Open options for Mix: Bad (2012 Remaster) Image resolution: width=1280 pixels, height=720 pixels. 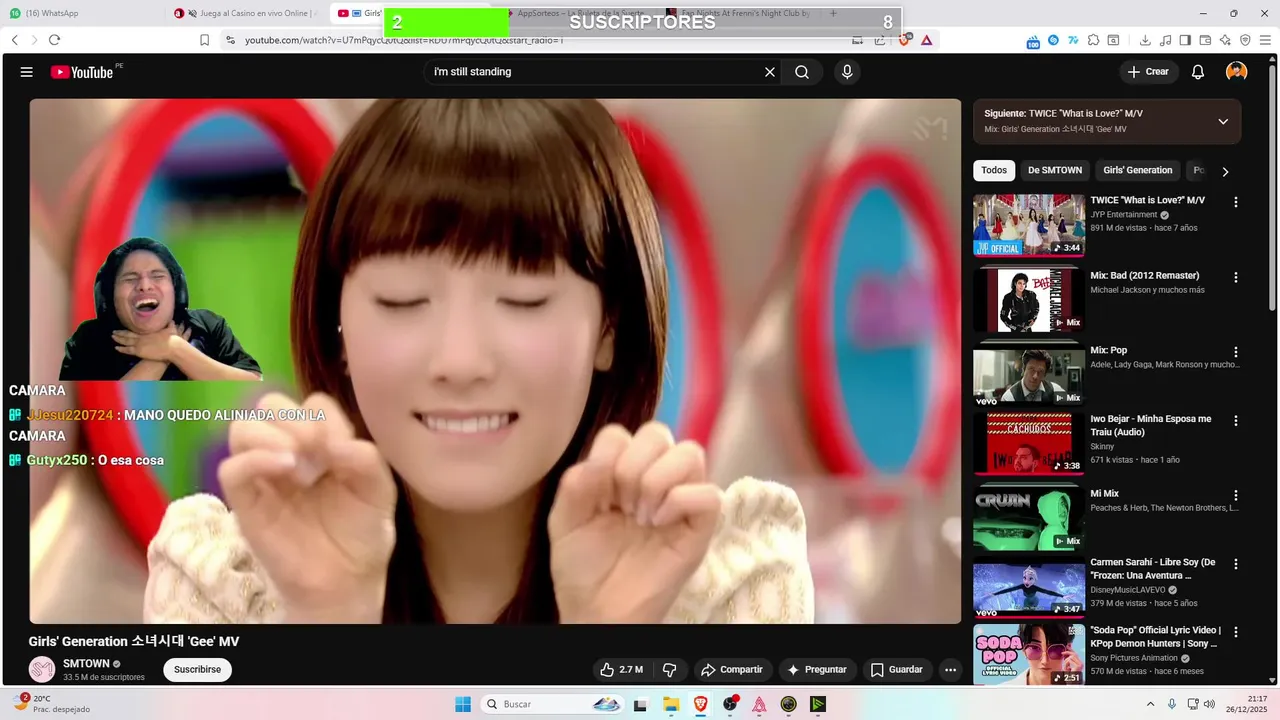tap(1236, 277)
